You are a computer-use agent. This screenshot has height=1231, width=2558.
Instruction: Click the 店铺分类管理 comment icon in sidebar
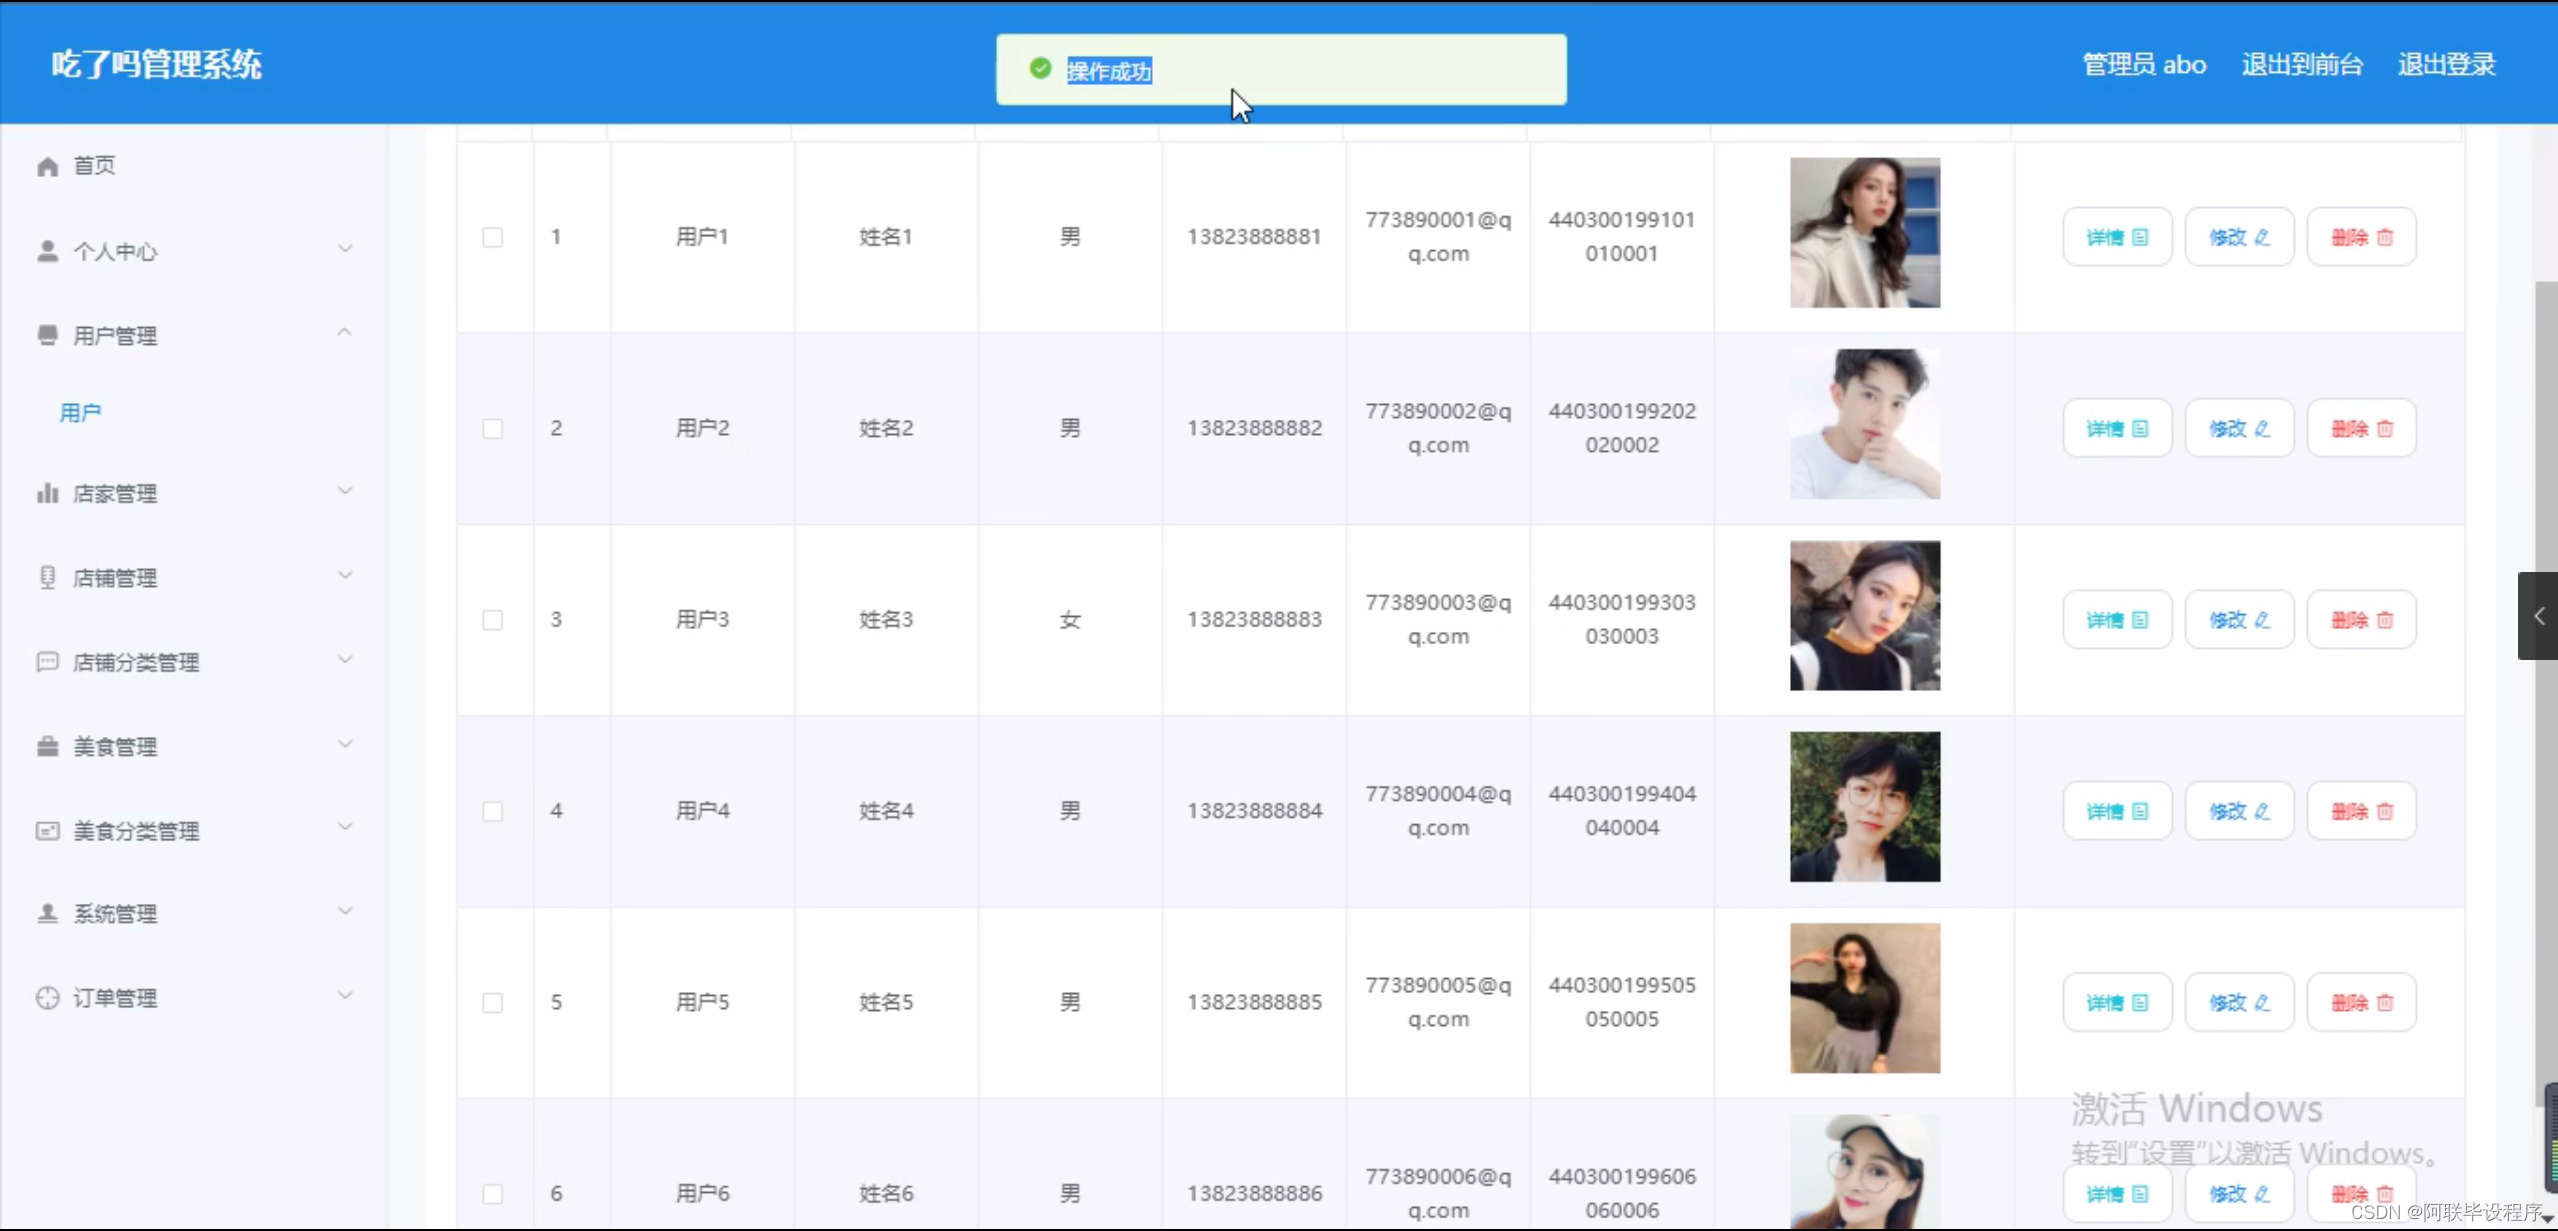click(47, 661)
